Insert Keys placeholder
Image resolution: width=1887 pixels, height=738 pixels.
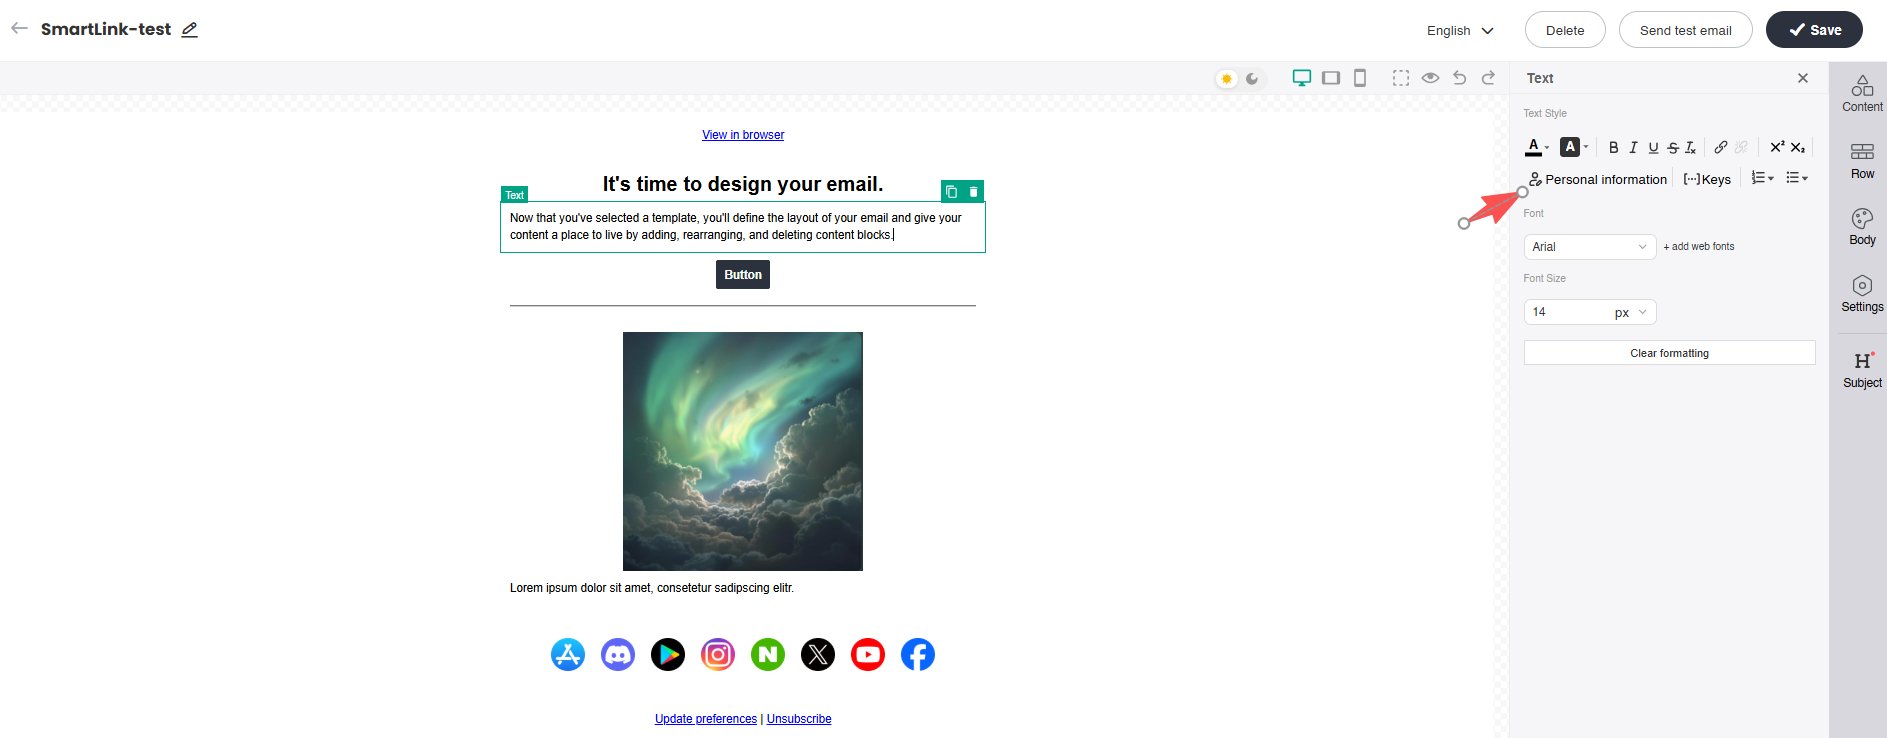[x=1707, y=179]
